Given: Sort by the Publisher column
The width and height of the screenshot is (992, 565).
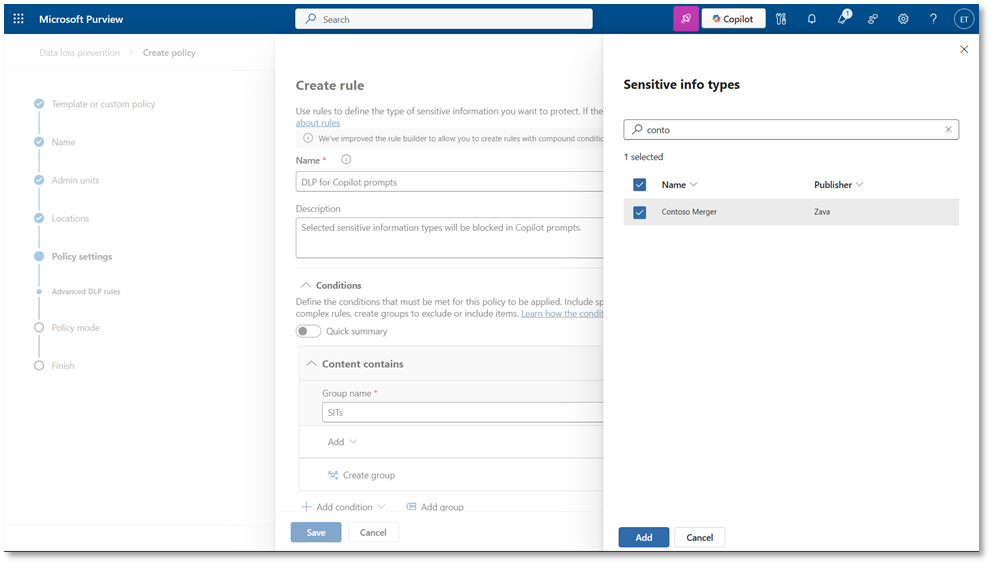Looking at the screenshot, I should pyautogui.click(x=838, y=185).
